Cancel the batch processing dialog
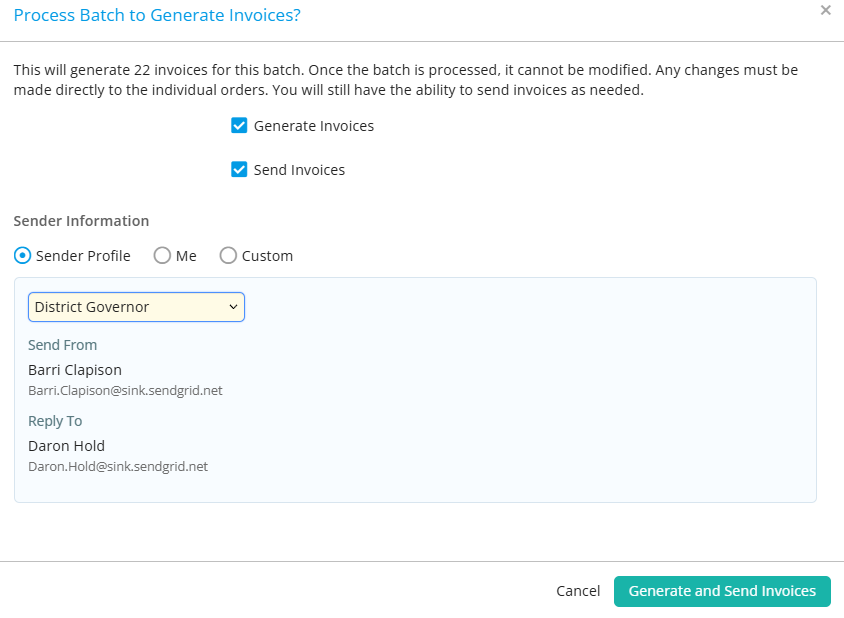844x618 pixels. [x=578, y=591]
